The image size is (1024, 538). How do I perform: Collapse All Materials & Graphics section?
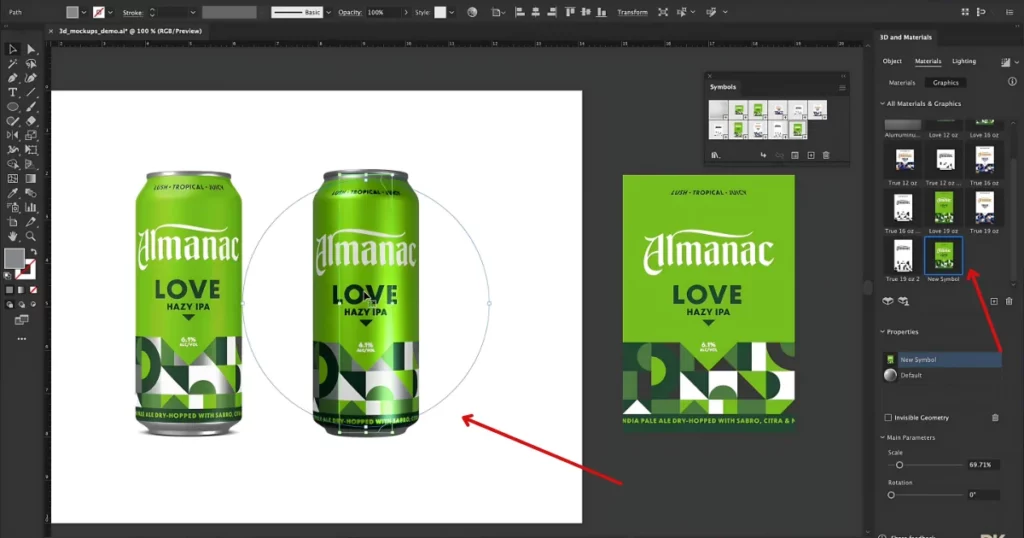tap(882, 104)
